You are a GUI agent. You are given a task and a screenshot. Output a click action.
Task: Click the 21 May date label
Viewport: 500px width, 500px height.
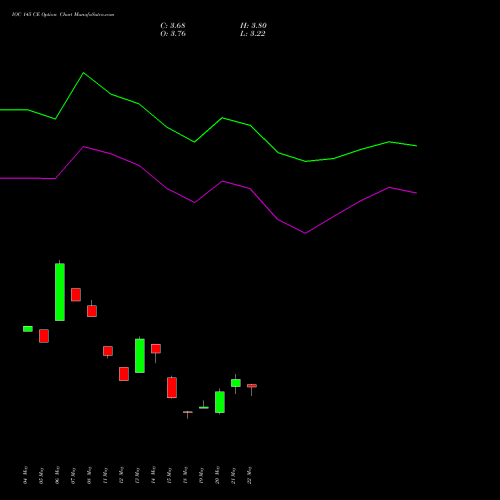click(x=234, y=475)
